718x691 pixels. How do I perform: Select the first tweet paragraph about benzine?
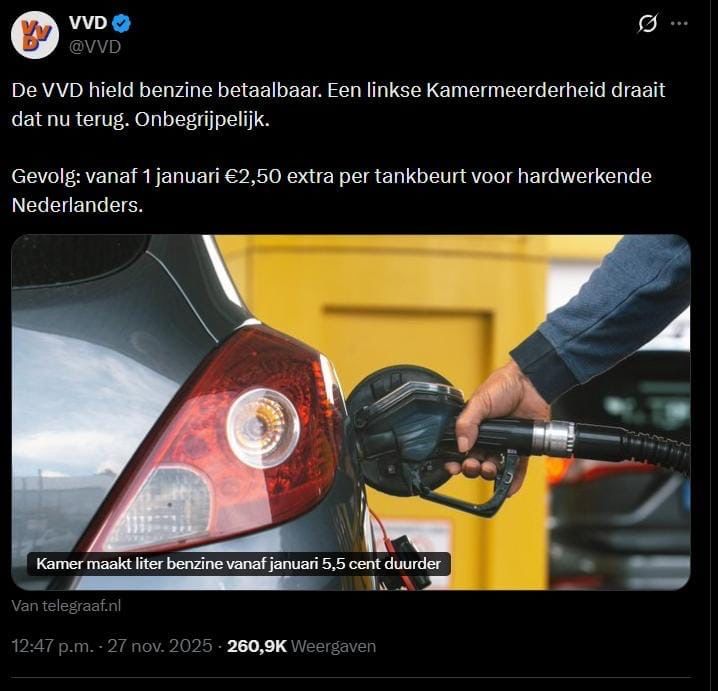tap(338, 105)
